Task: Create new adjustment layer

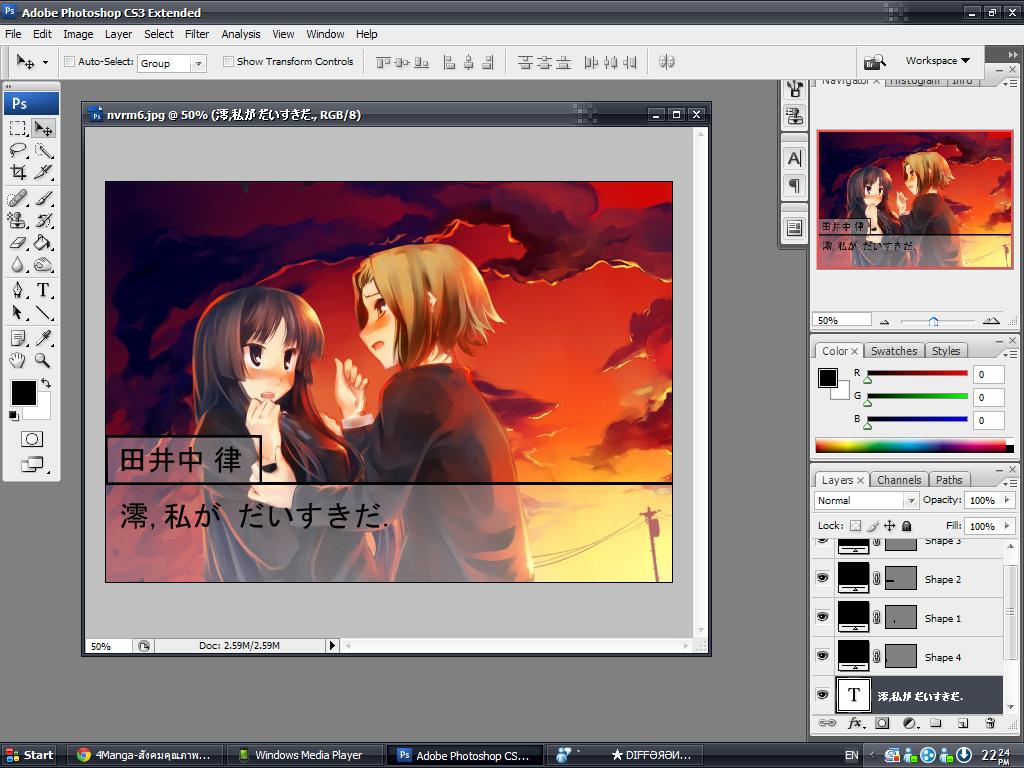Action: [x=909, y=723]
